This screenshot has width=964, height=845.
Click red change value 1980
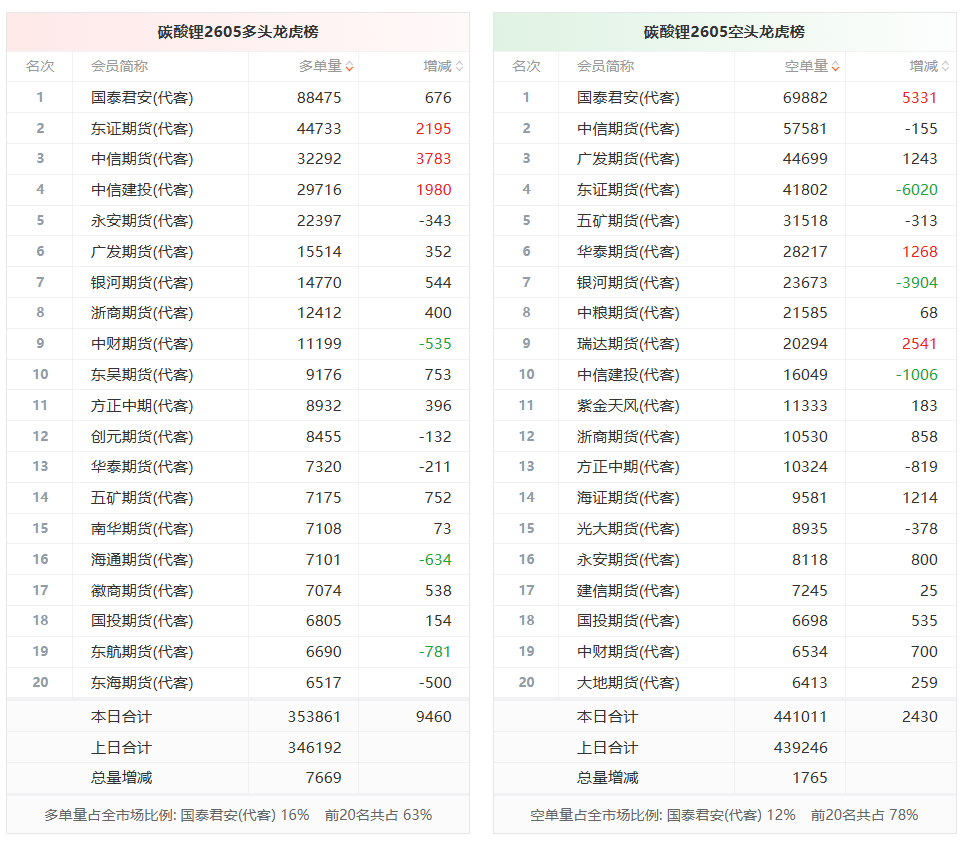pyautogui.click(x=433, y=190)
